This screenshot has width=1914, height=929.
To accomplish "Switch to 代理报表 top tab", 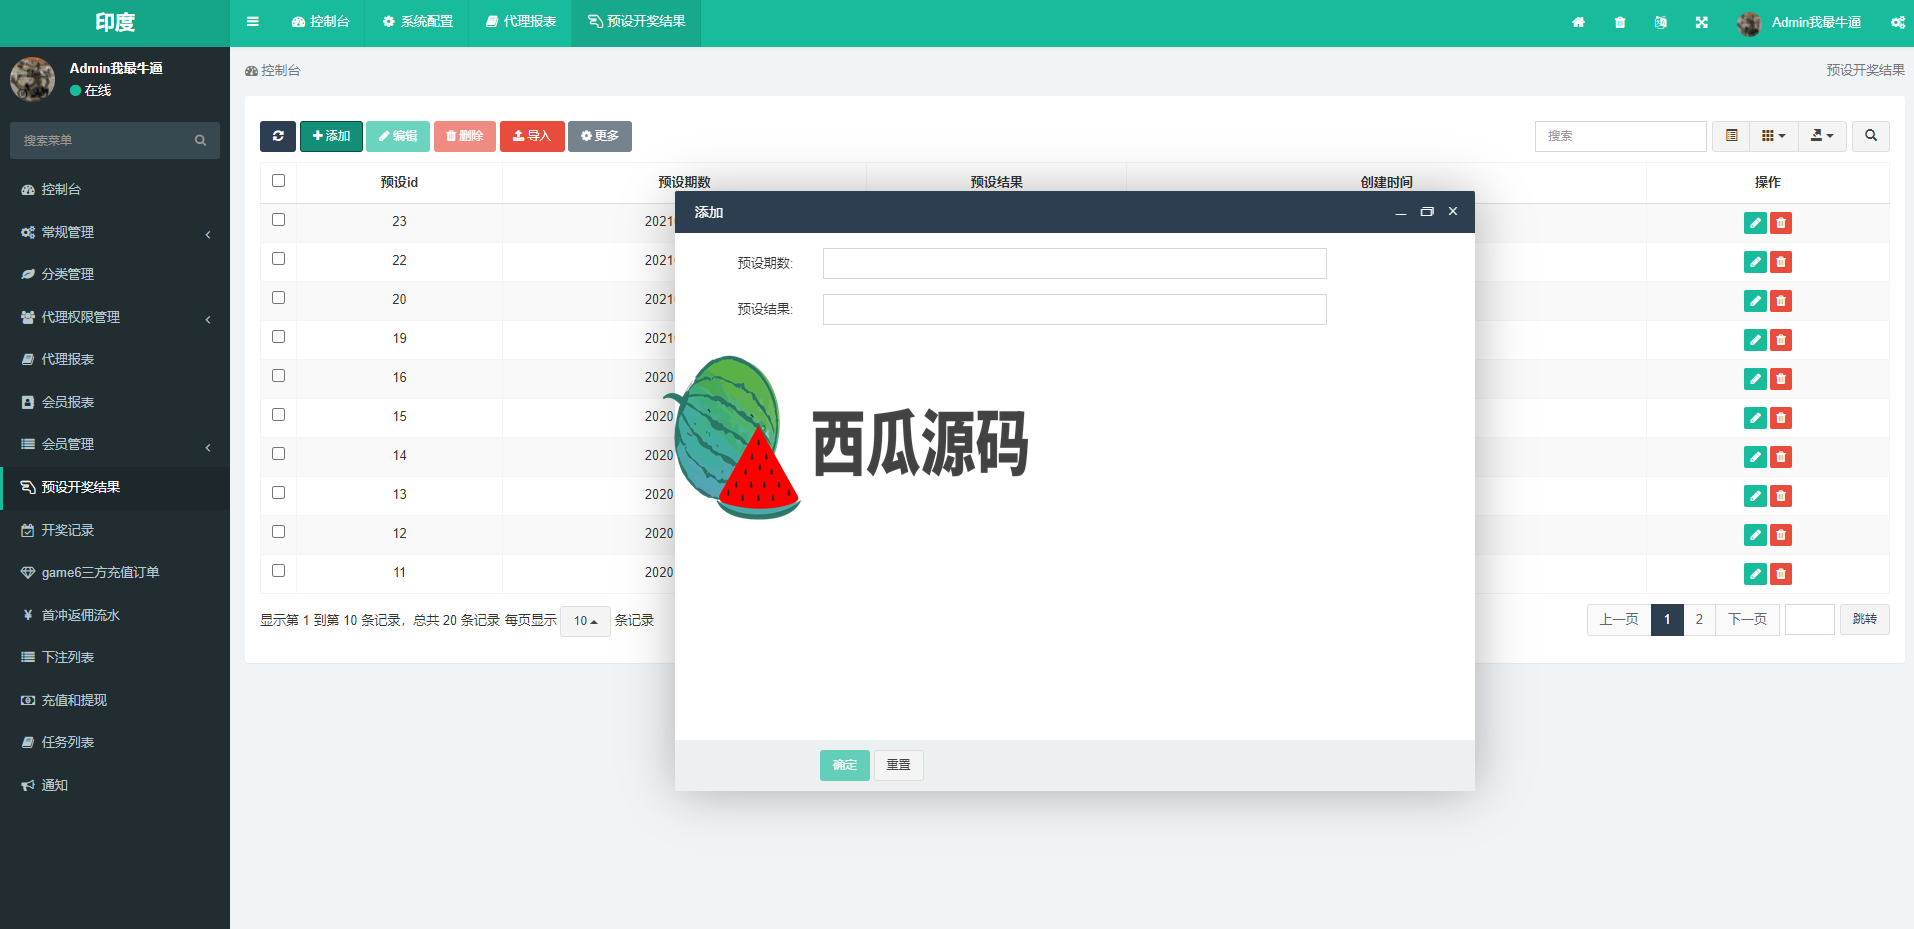I will click(x=520, y=22).
